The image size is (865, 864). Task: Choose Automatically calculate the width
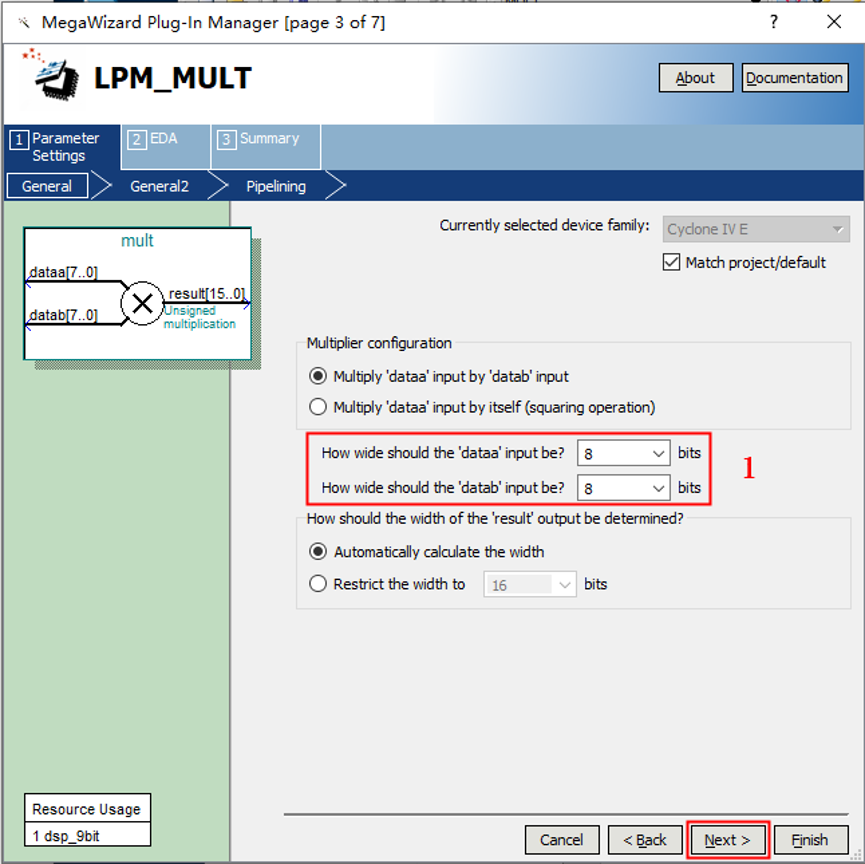coord(318,551)
